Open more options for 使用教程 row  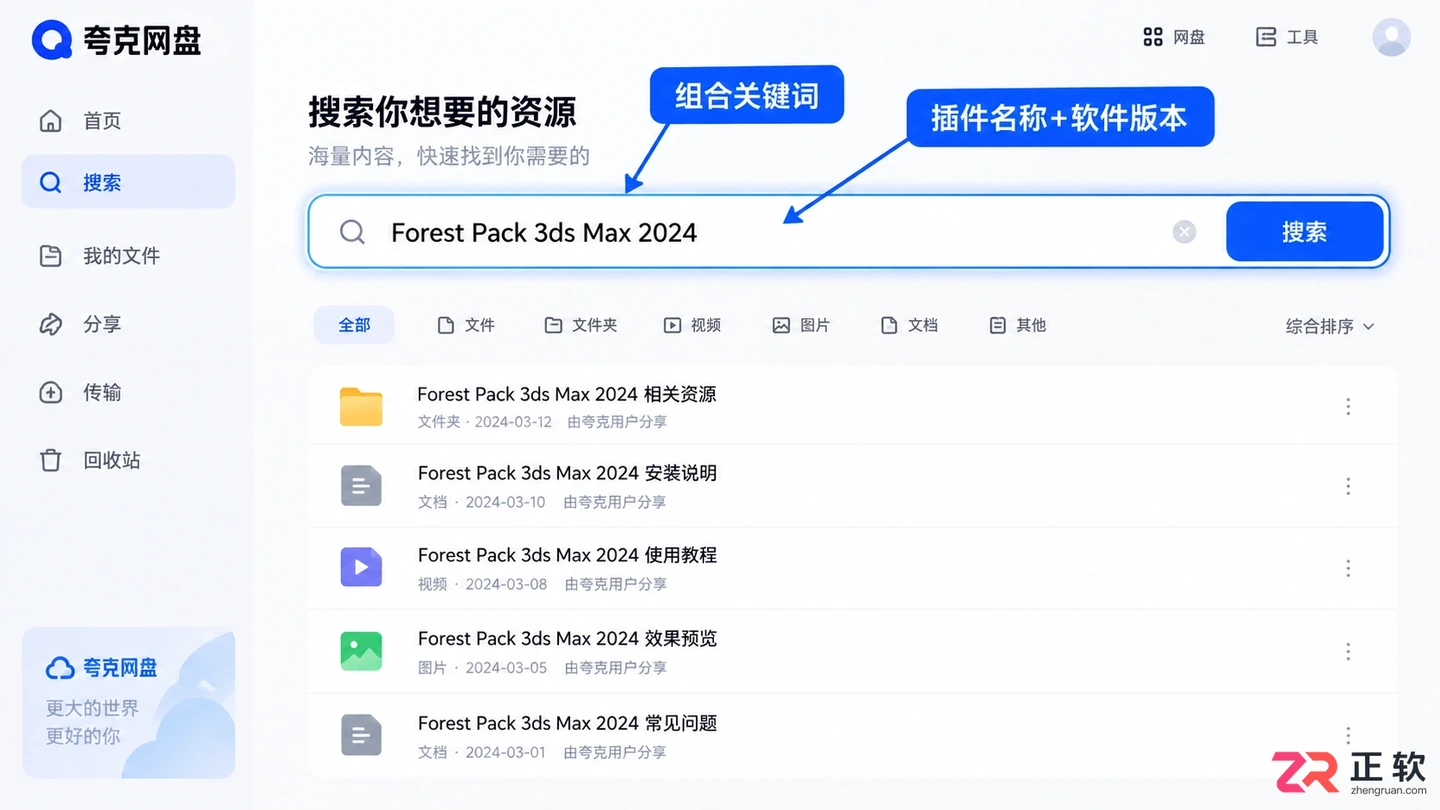(1348, 568)
